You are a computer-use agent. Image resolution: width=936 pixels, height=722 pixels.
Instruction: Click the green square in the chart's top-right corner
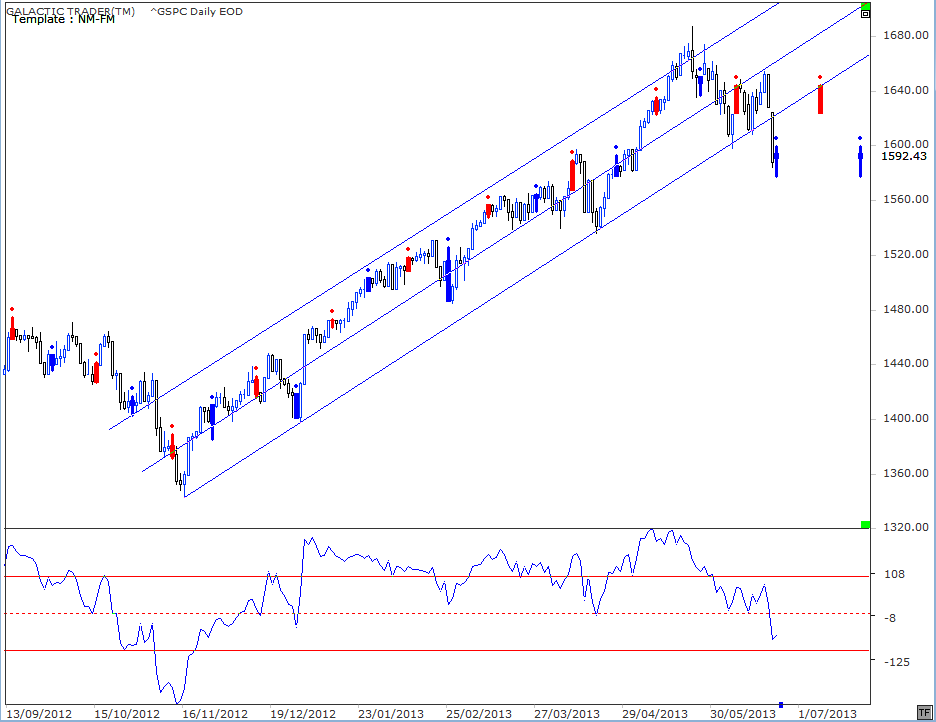(866, 6)
